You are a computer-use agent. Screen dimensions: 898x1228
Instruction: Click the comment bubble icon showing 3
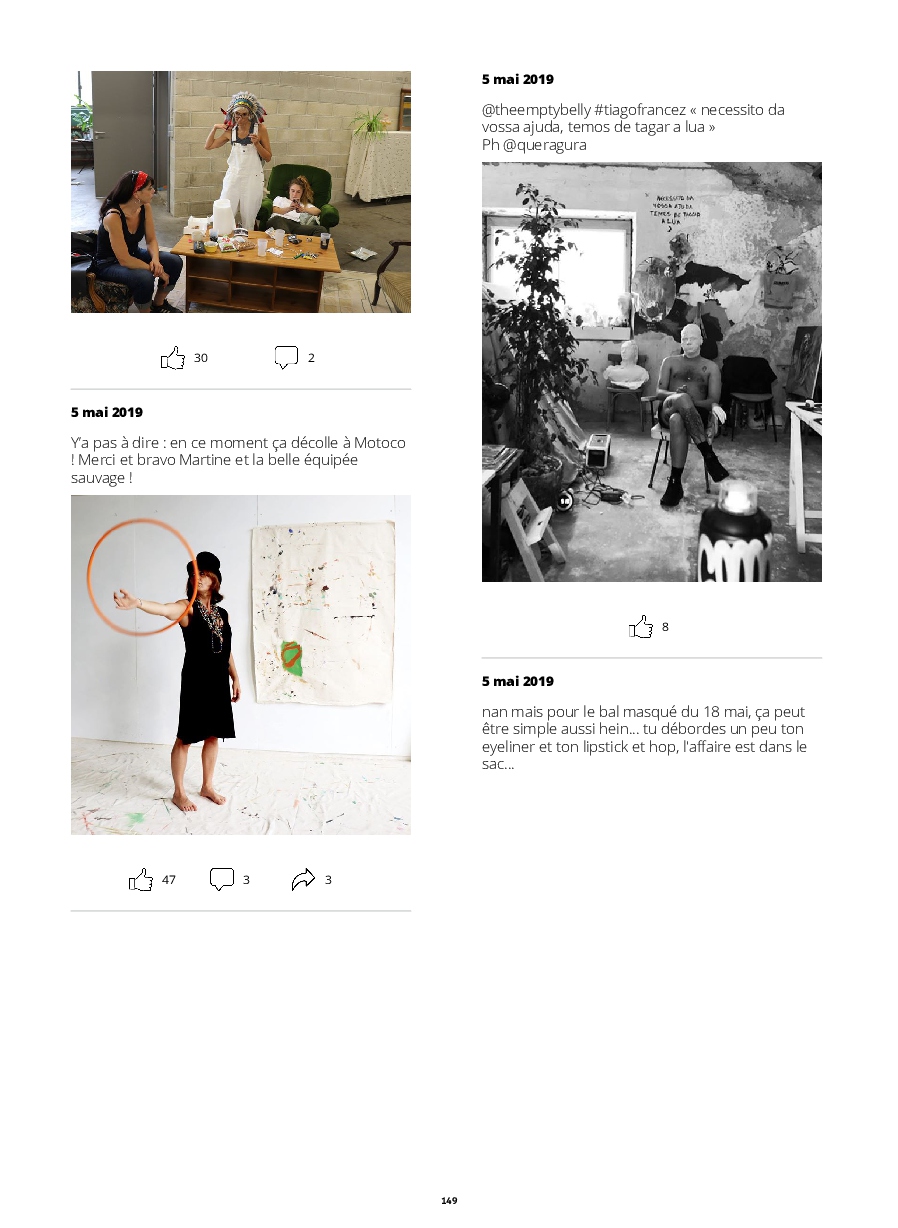(222, 879)
